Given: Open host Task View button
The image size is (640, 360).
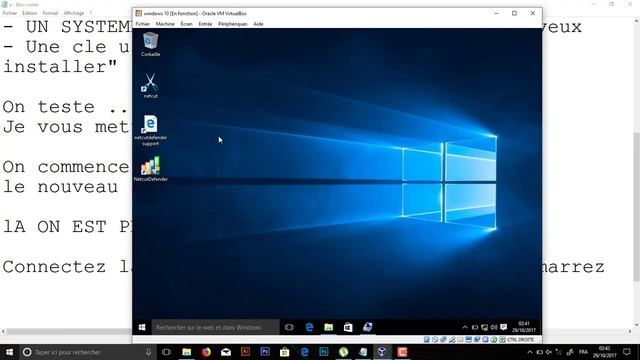Looking at the screenshot, I should (x=166, y=352).
